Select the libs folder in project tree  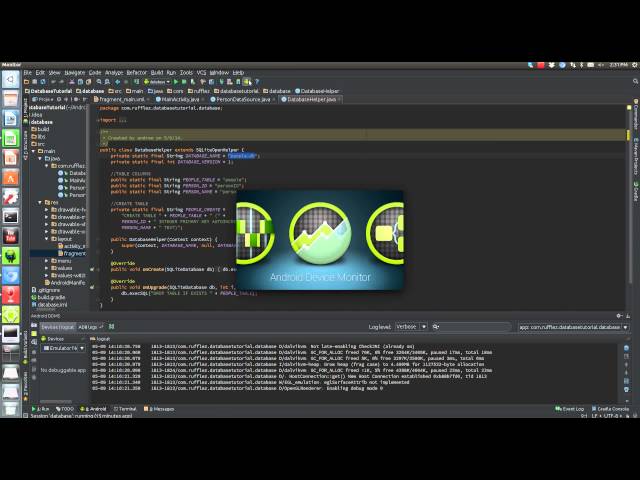click(38, 136)
